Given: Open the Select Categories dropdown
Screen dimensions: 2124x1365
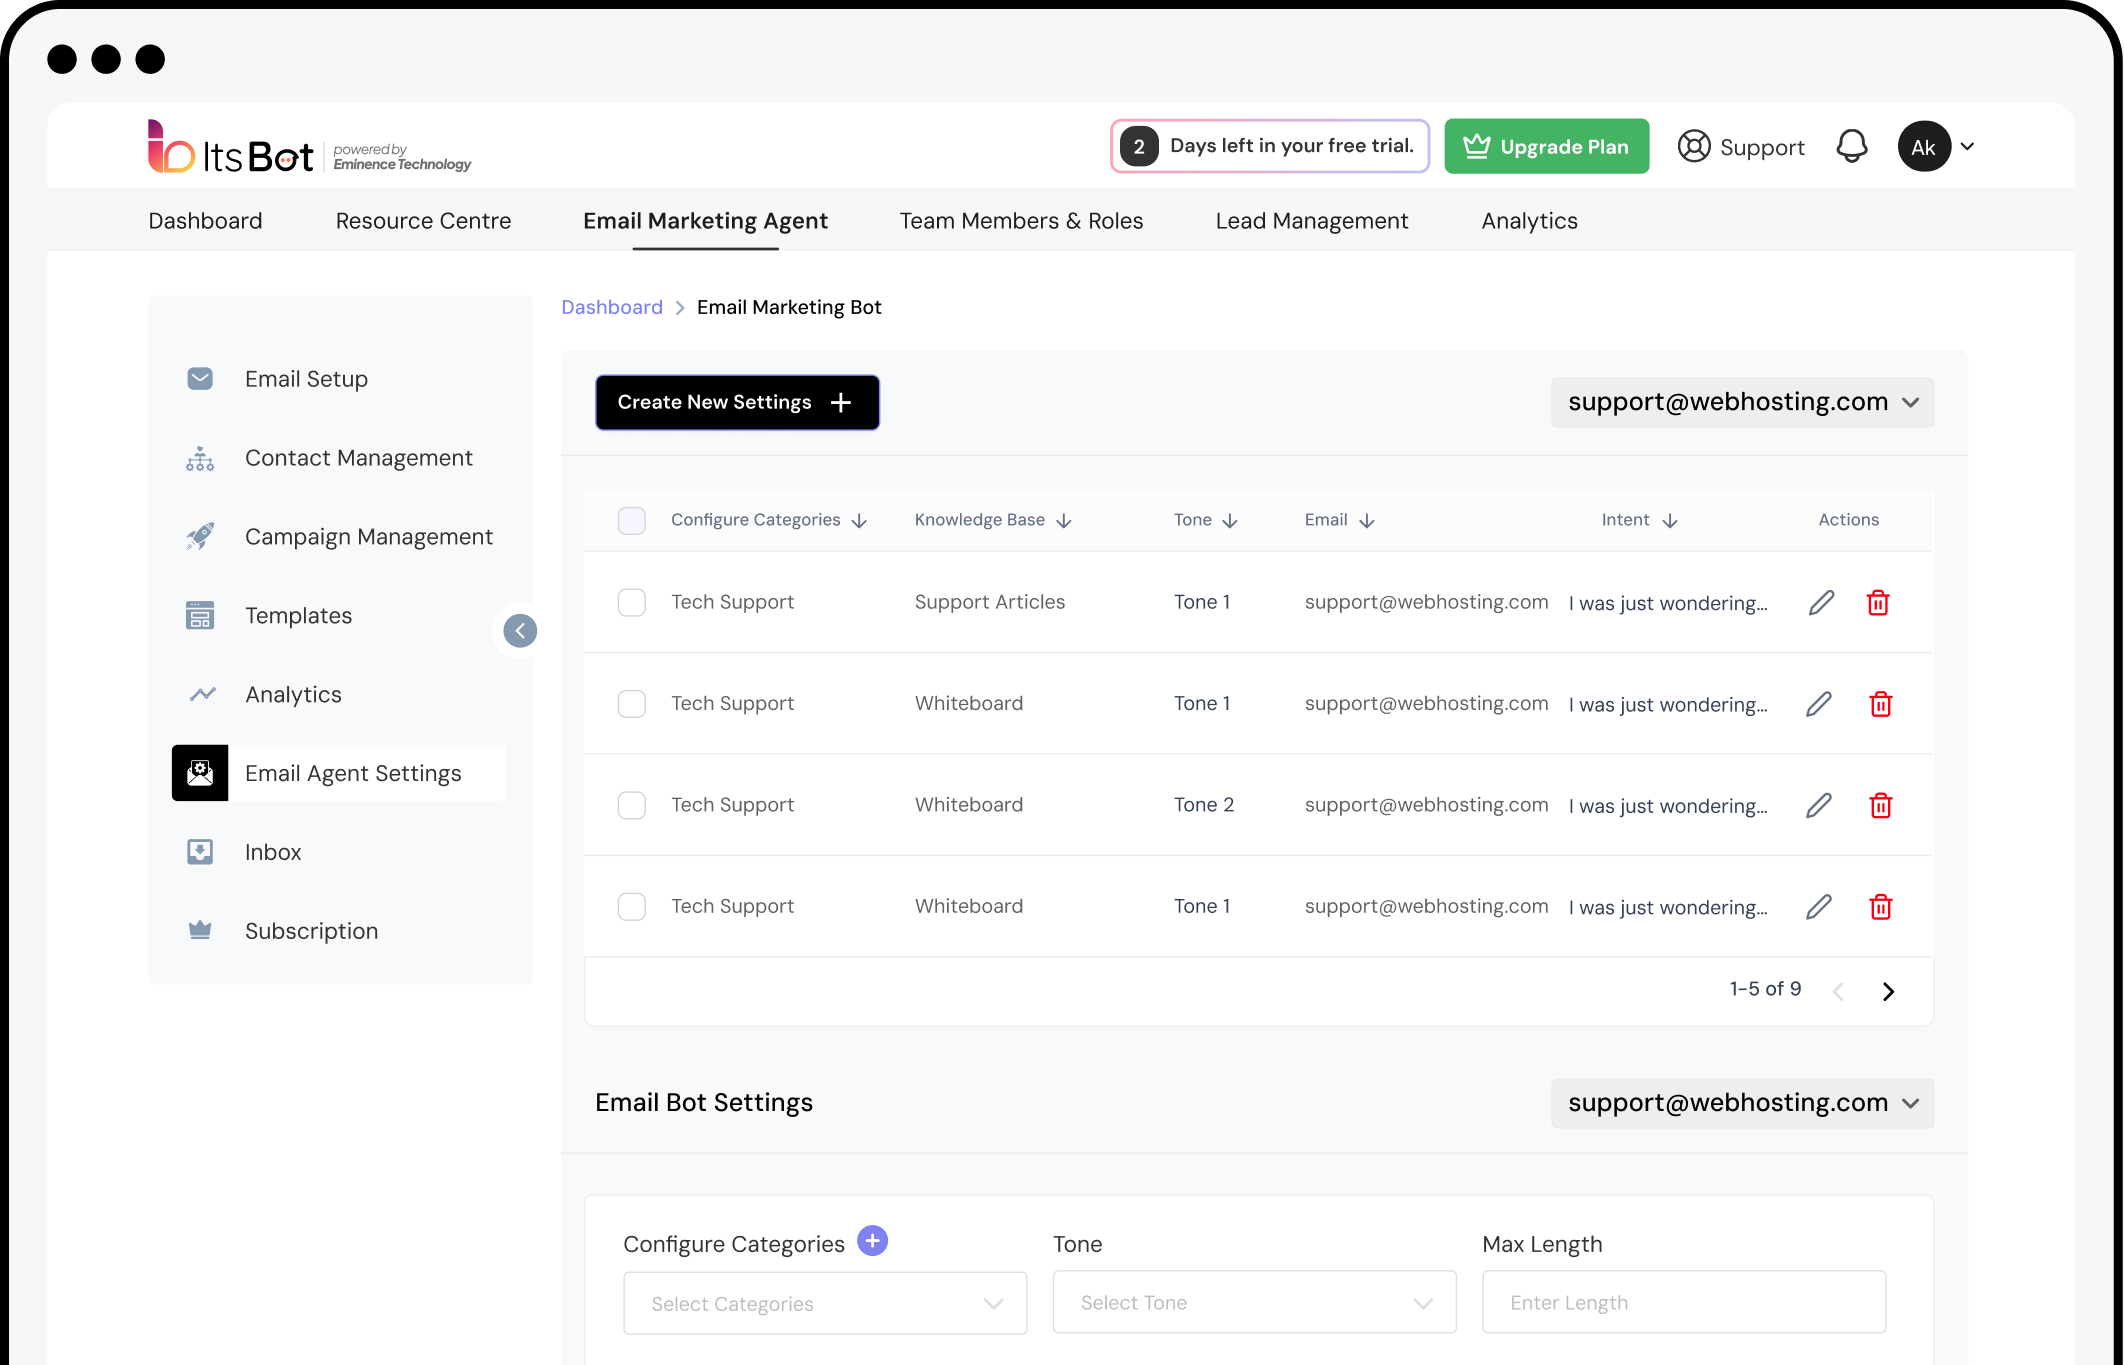Looking at the screenshot, I should tap(824, 1303).
